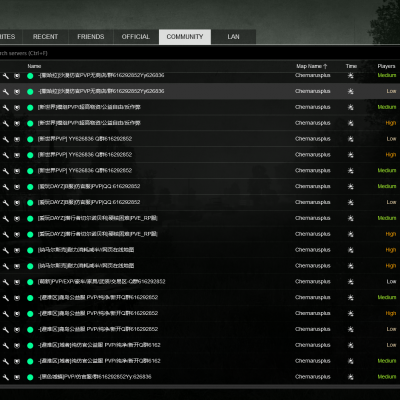This screenshot has height=400, width=400.
Task: Select last server name ending Yy:626836
Action: [x=95, y=377]
